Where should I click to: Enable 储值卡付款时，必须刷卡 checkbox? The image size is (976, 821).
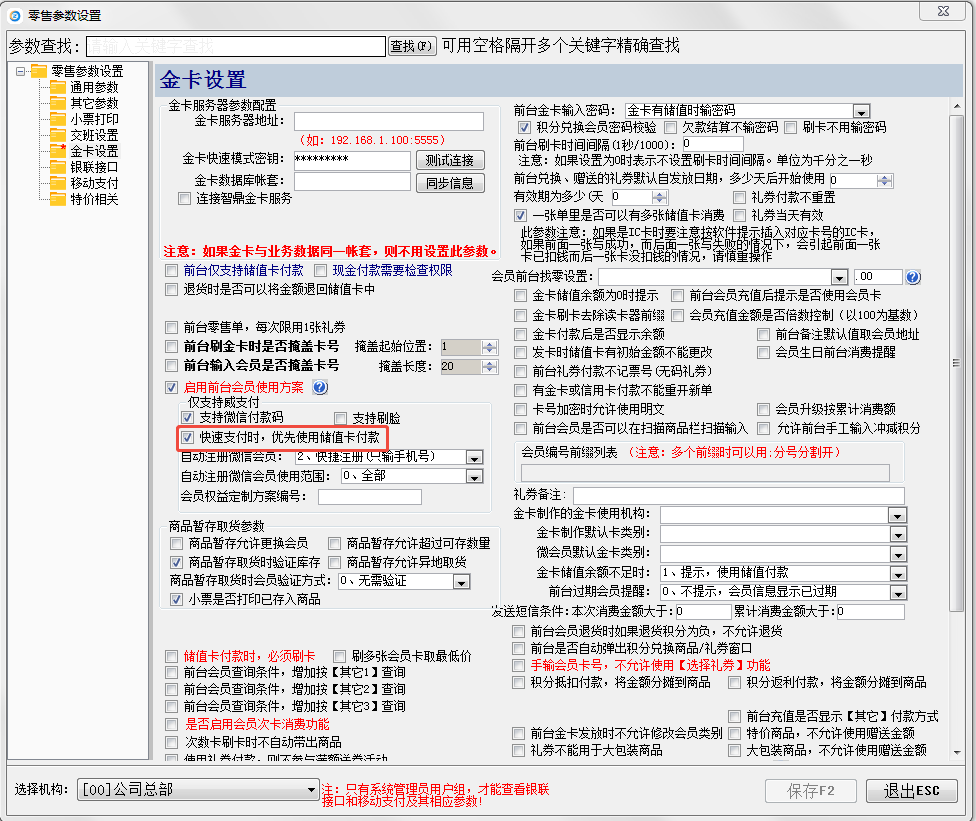(x=171, y=657)
